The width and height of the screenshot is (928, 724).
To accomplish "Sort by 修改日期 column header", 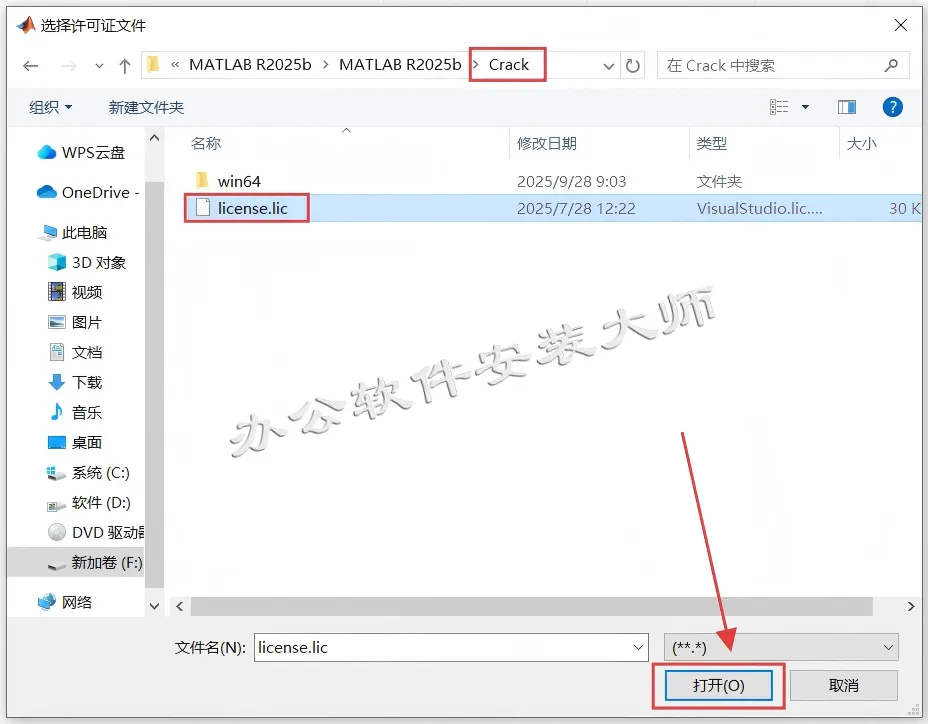I will 547,143.
